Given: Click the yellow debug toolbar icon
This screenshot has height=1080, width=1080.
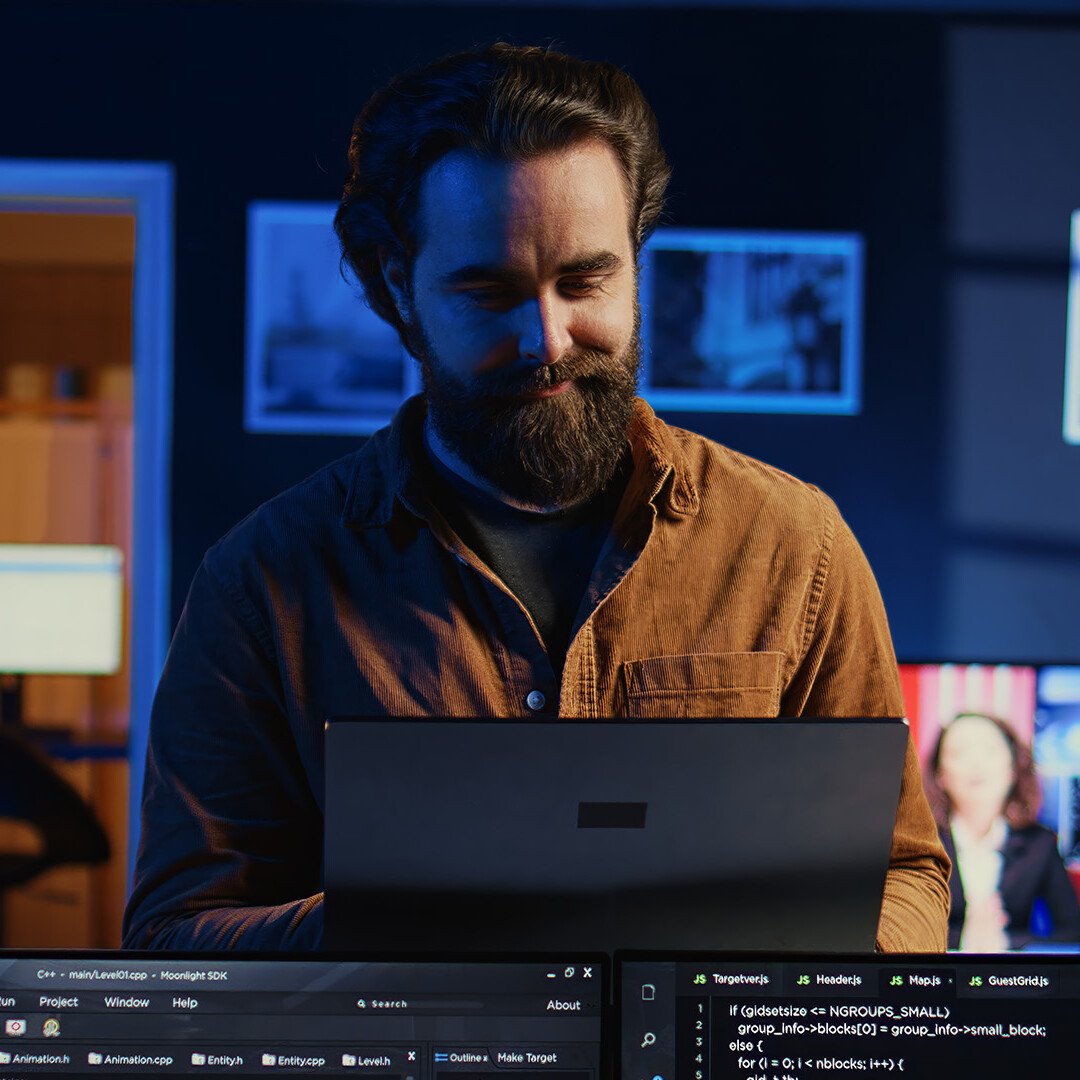Looking at the screenshot, I should pyautogui.click(x=51, y=1027).
